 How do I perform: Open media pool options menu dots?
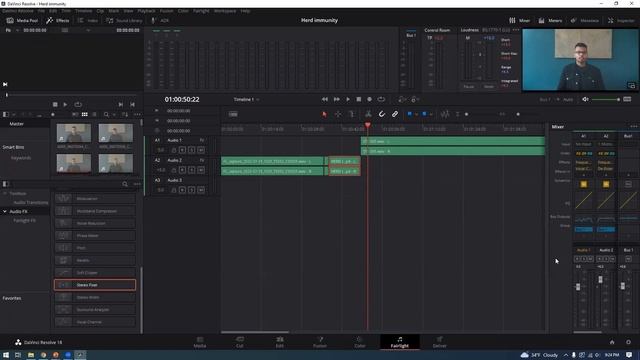(x=137, y=115)
